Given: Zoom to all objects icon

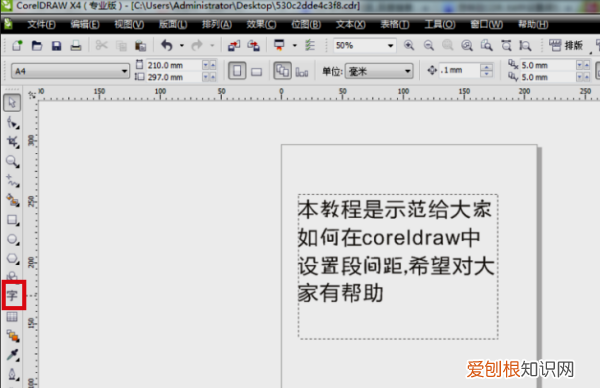Looking at the screenshot, I should tap(466, 46).
